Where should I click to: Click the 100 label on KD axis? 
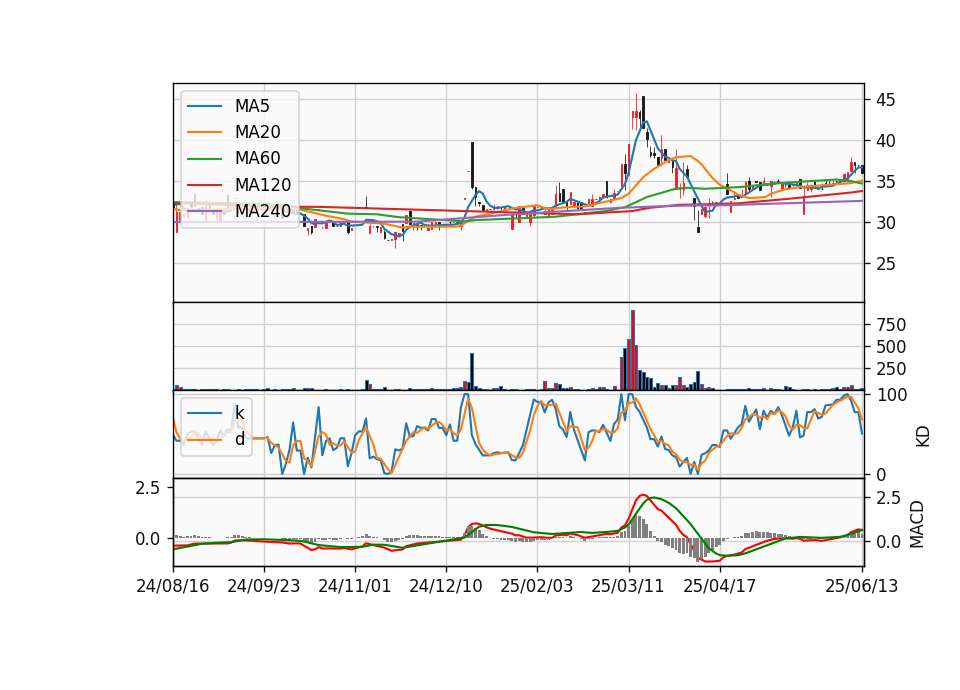pyautogui.click(x=891, y=395)
